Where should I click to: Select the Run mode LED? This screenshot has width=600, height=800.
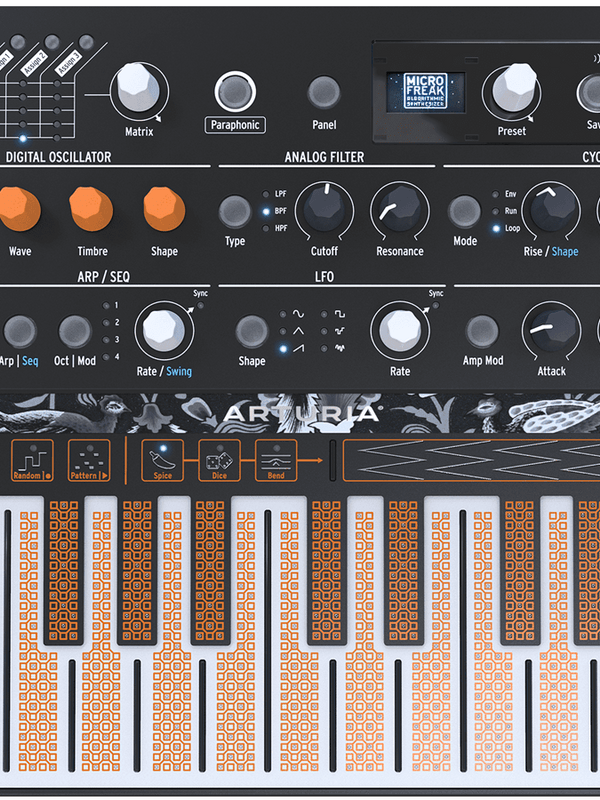click(495, 211)
